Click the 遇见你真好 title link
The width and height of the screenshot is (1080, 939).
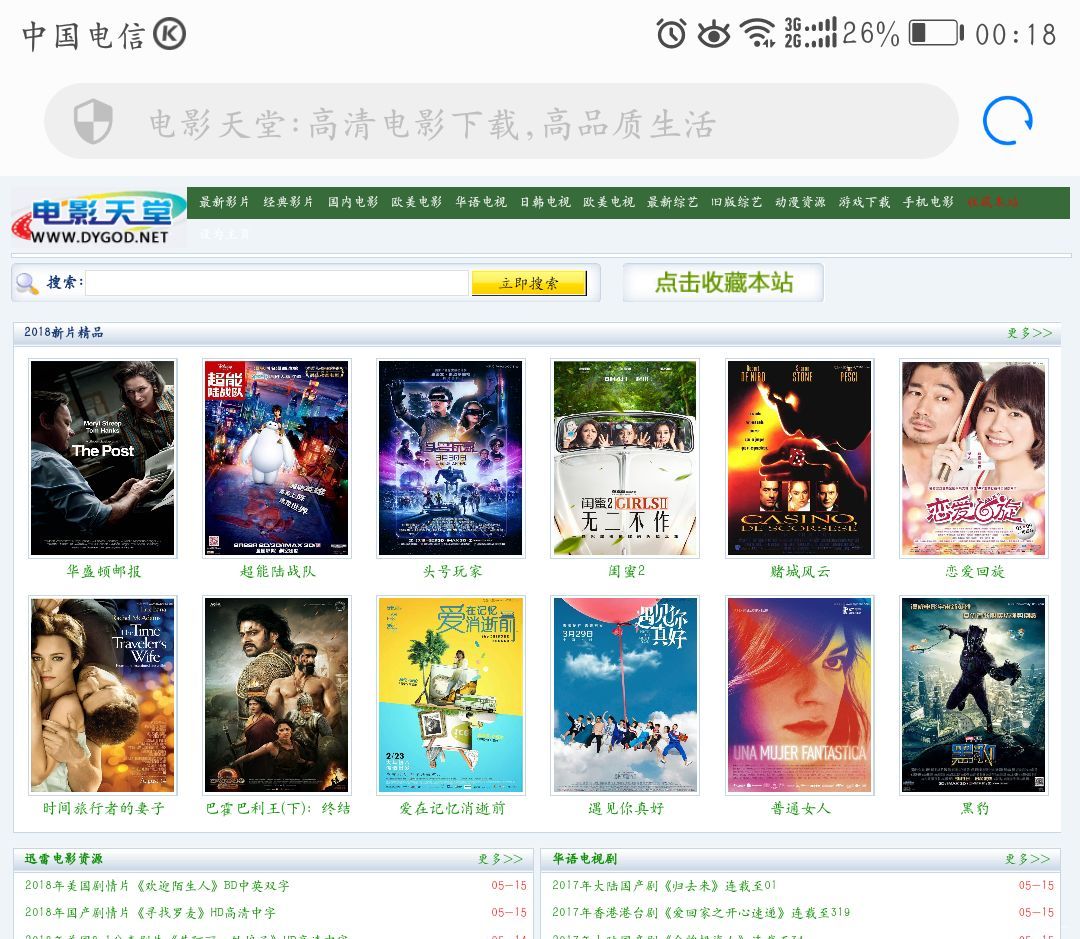[626, 808]
